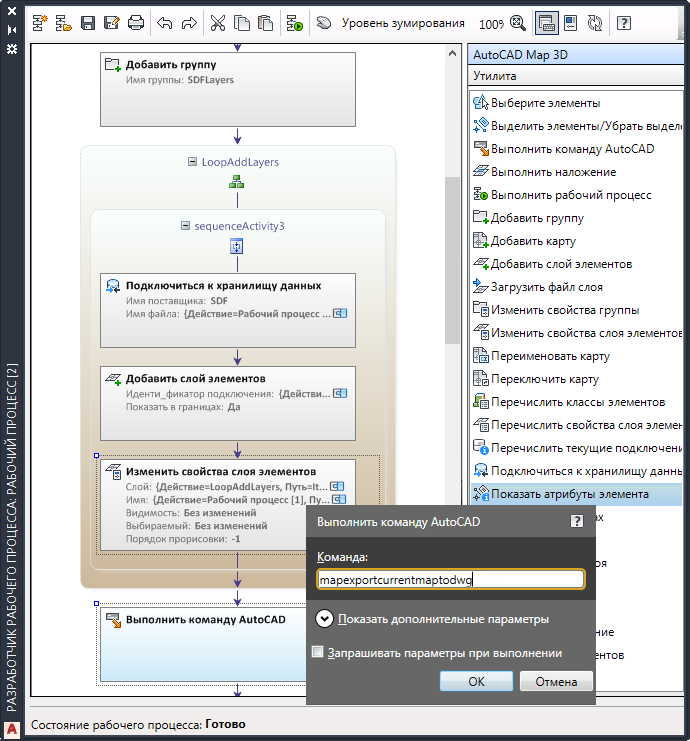Copy the selected activity

pyautogui.click(x=242, y=23)
